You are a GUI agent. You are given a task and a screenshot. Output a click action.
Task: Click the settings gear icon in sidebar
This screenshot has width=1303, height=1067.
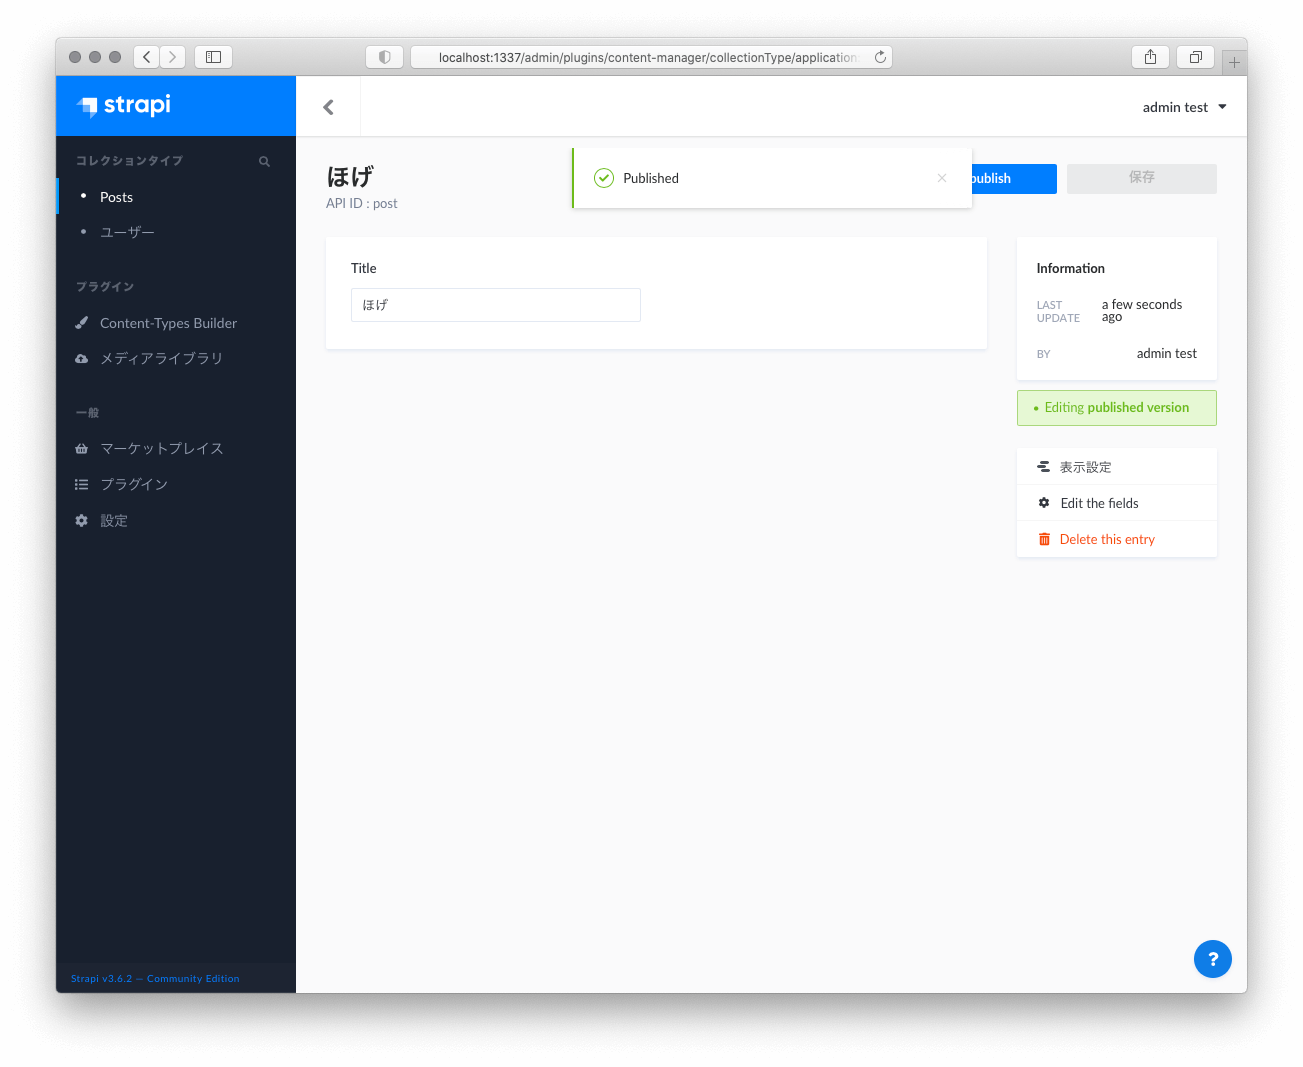pyautogui.click(x=82, y=520)
